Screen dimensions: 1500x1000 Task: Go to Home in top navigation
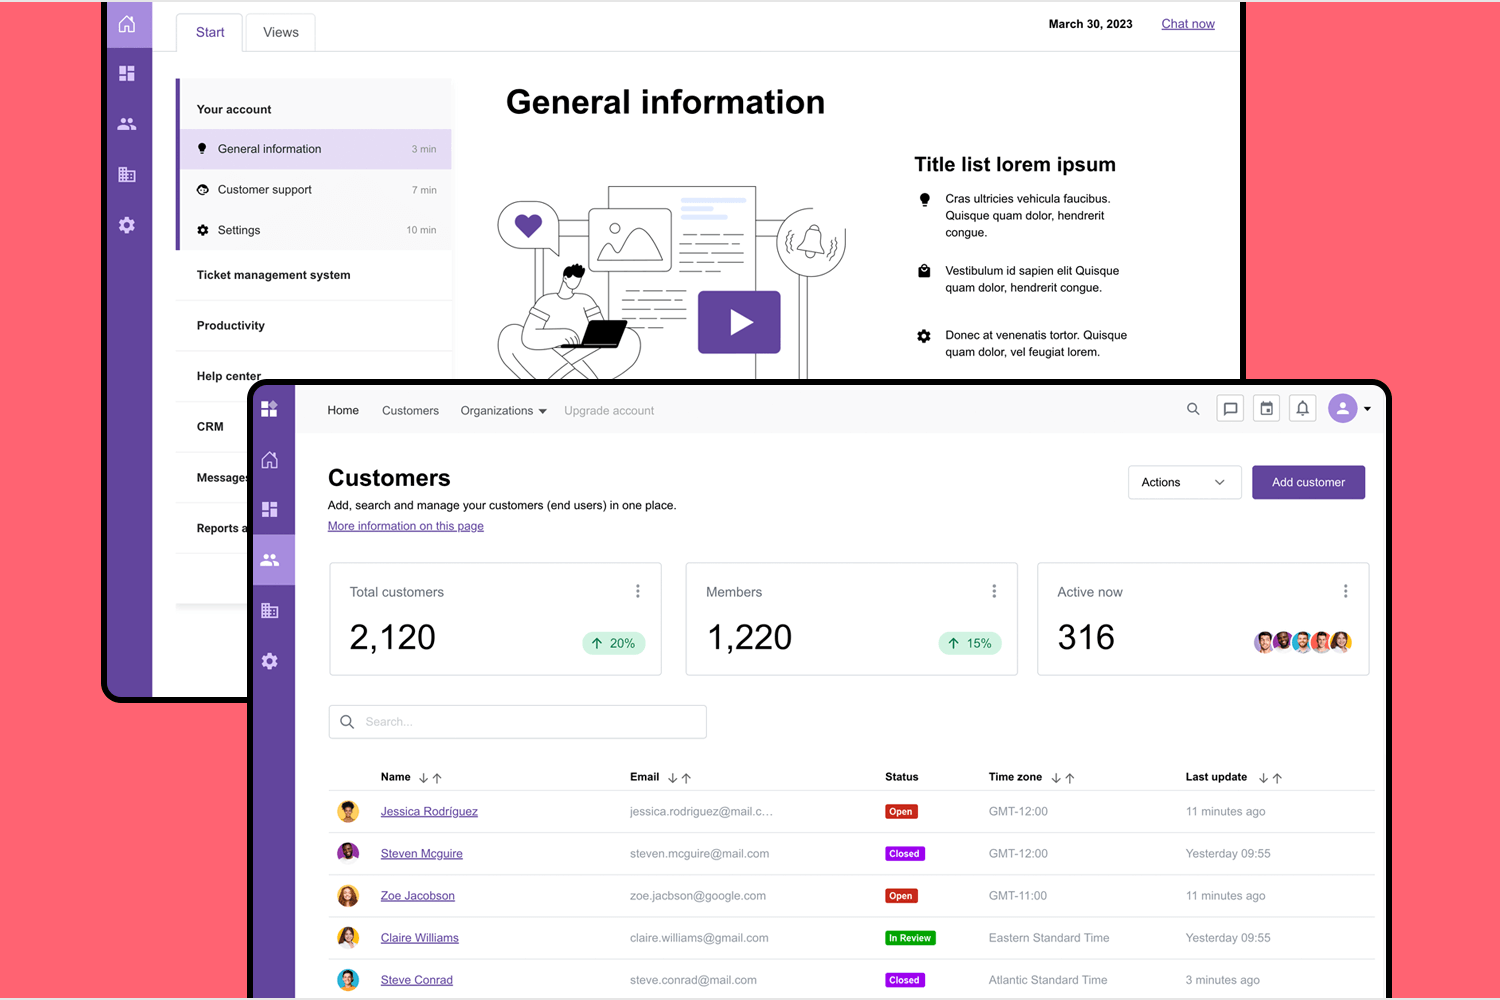click(343, 410)
